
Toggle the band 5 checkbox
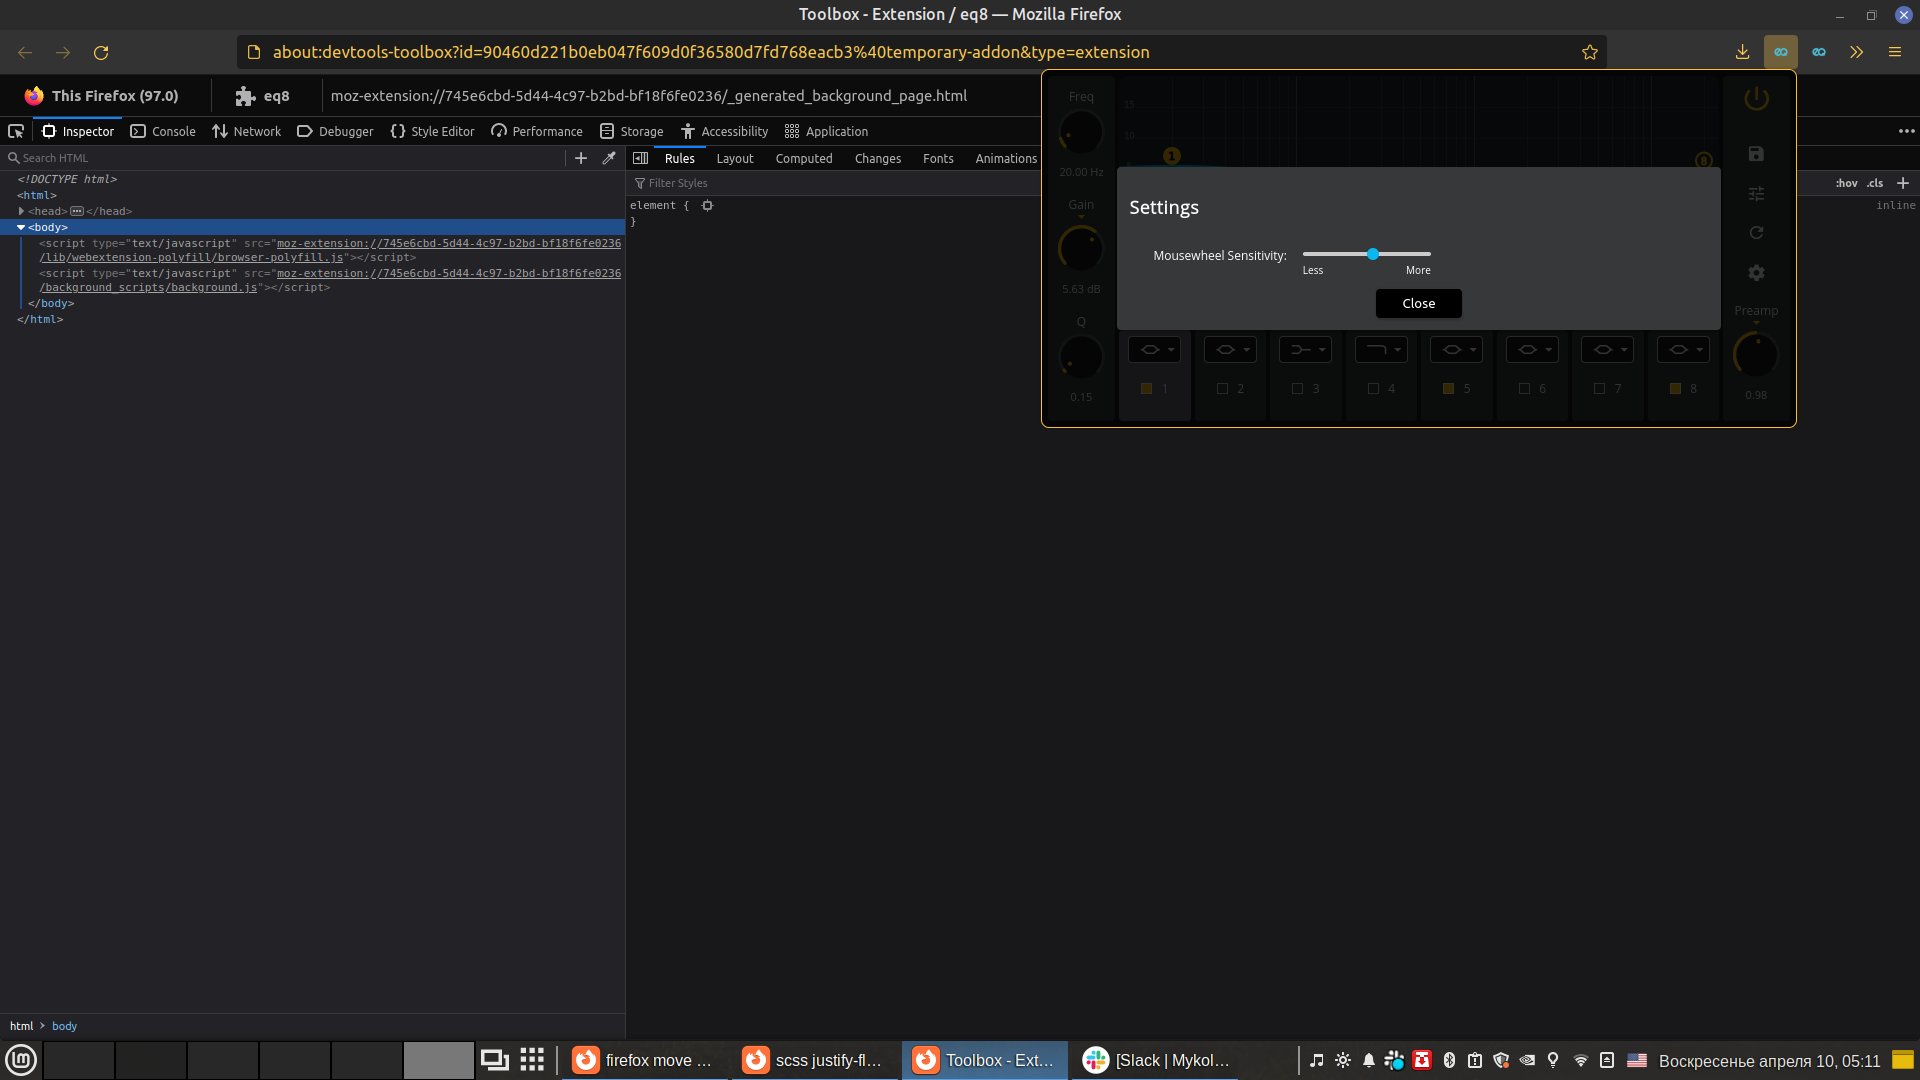pyautogui.click(x=1448, y=389)
